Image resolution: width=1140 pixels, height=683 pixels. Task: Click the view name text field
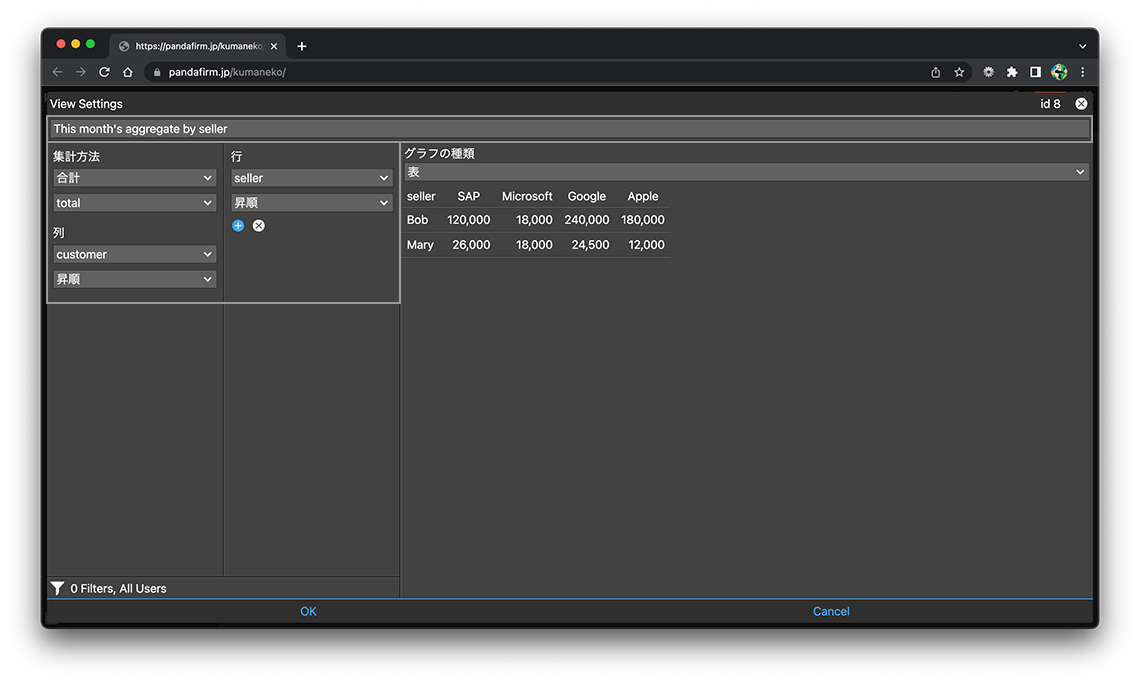click(569, 129)
